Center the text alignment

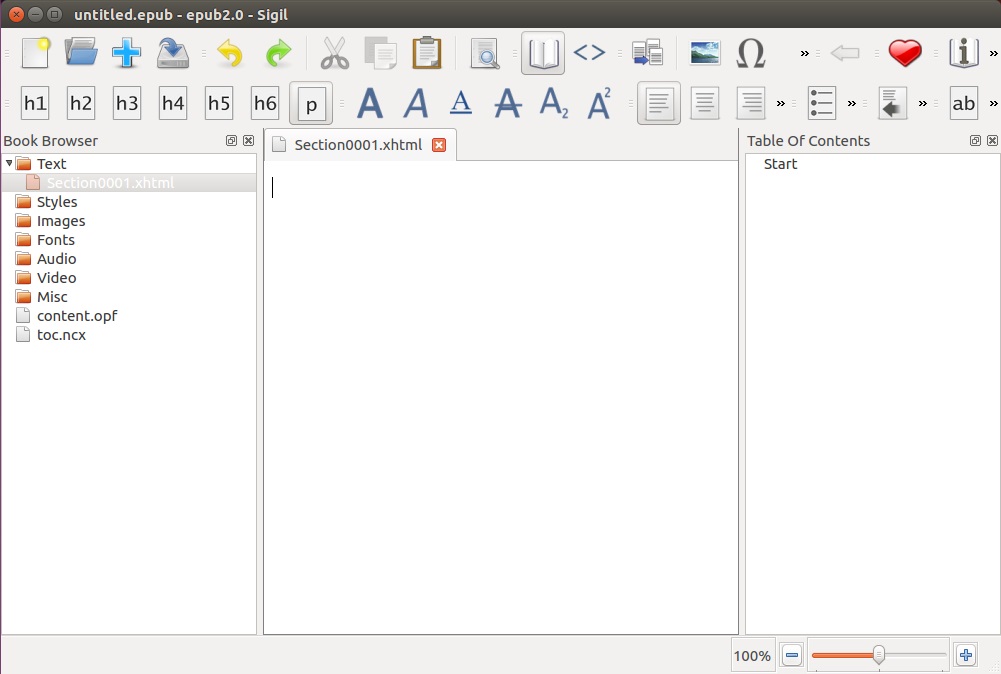tap(705, 103)
